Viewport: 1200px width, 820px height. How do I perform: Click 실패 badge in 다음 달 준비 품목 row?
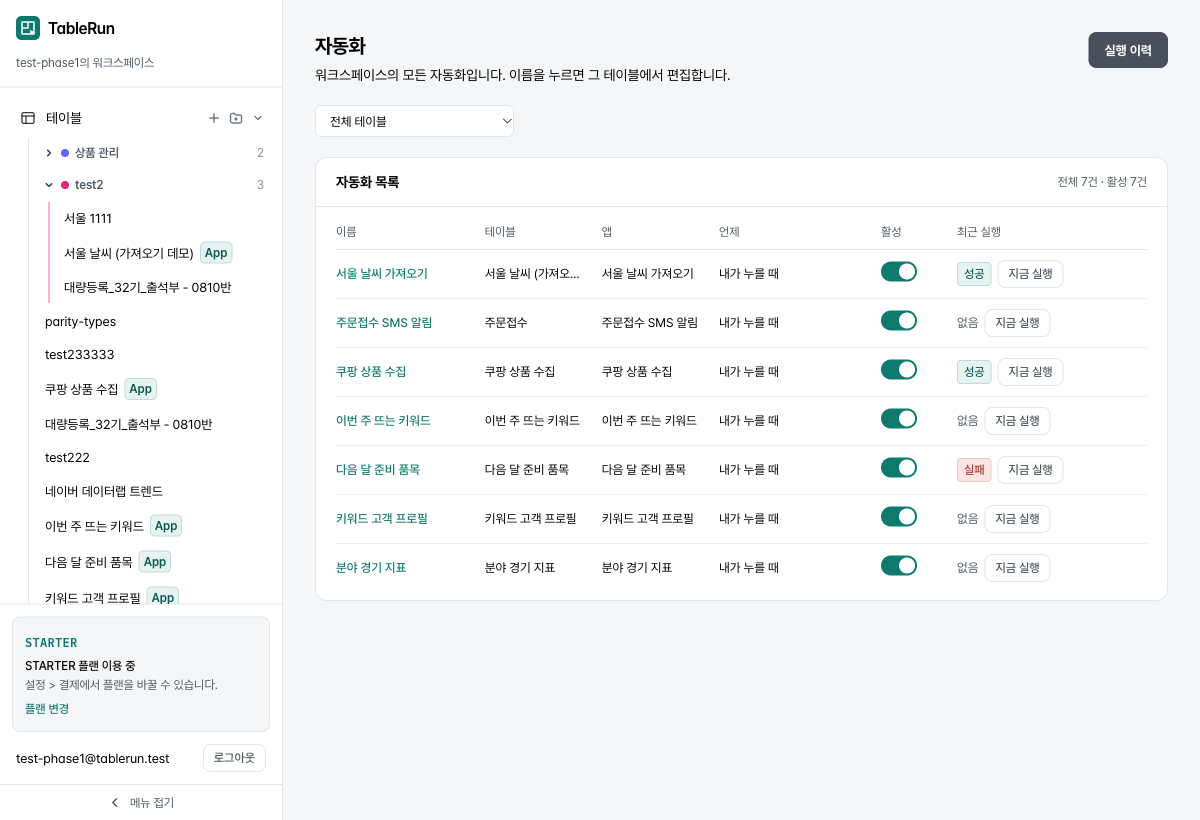coord(974,470)
